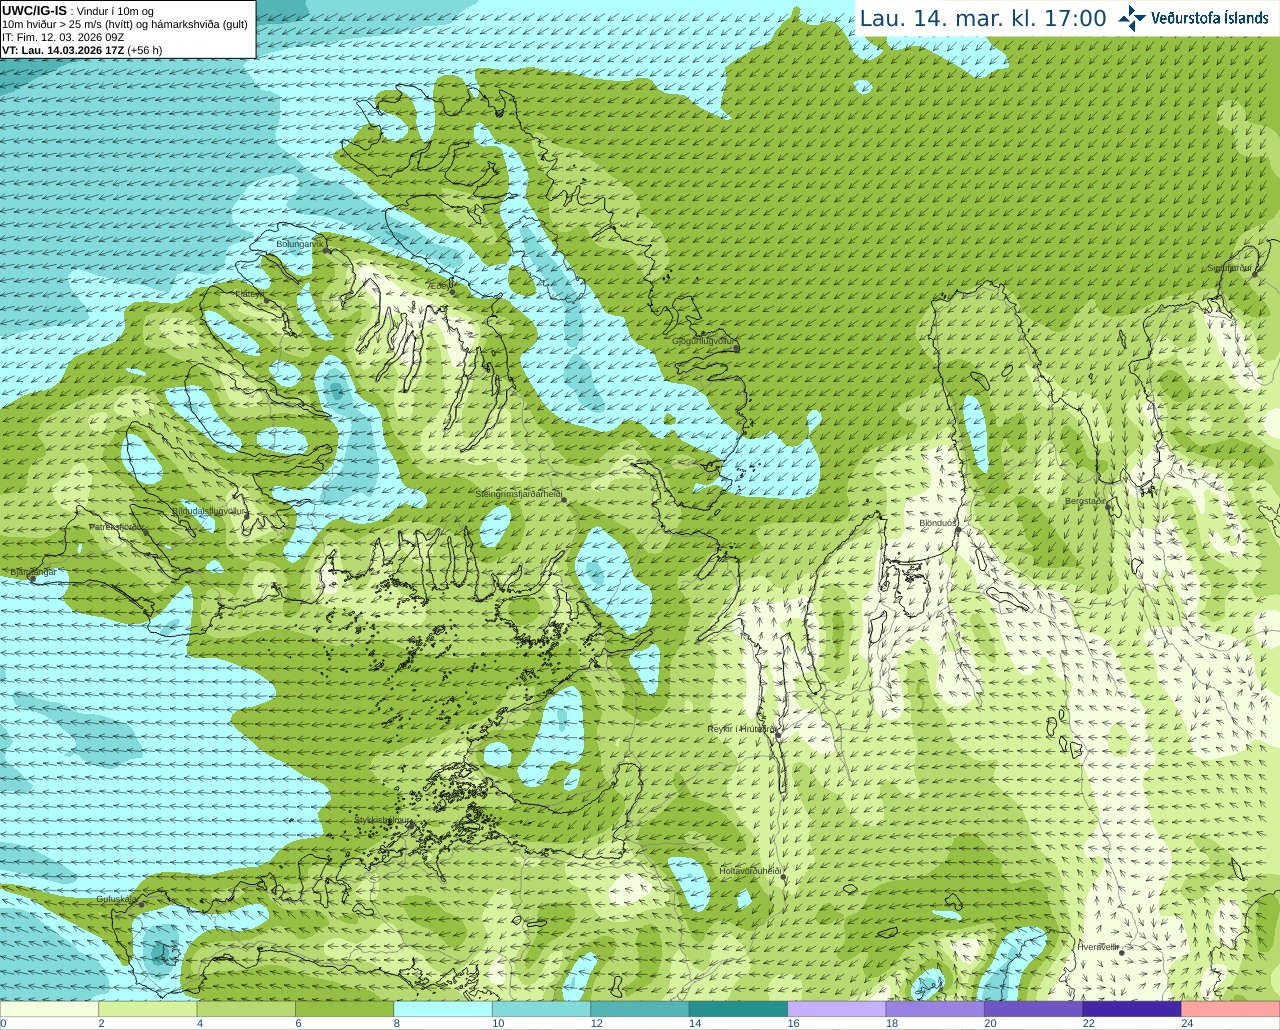Click the legend scale value 2
This screenshot has width=1280, height=1030.
(x=101, y=1023)
